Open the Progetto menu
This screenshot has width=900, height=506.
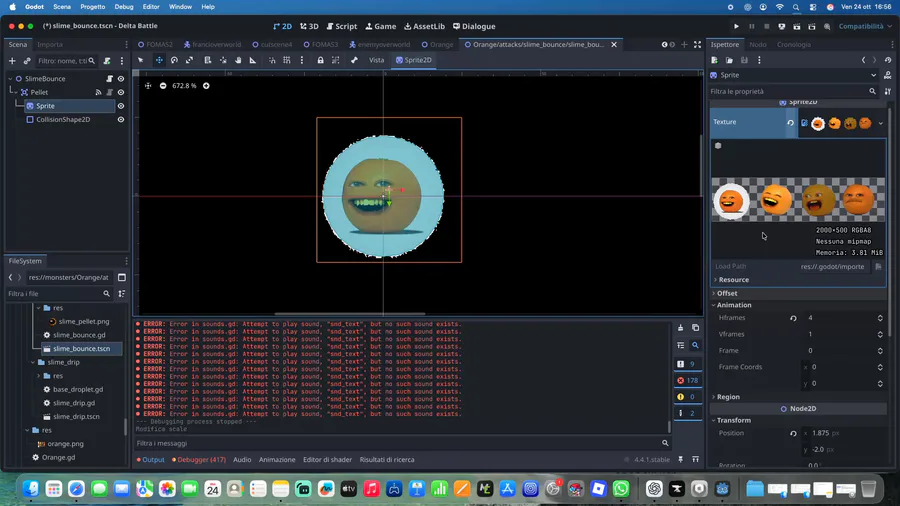[92, 7]
